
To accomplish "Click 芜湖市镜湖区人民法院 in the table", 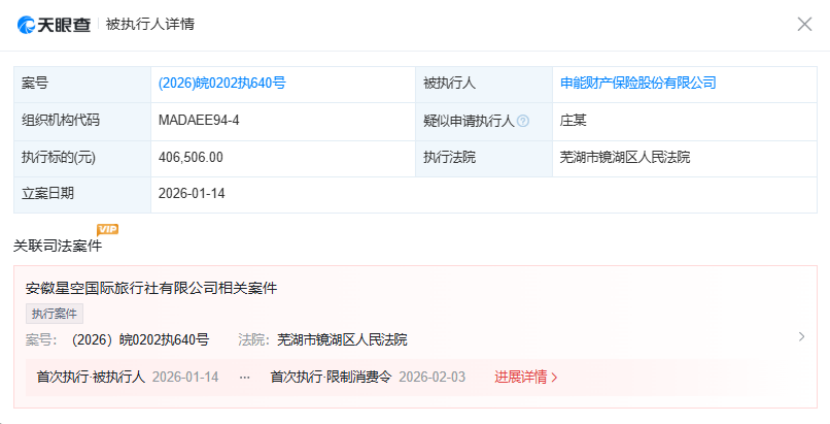I will point(625,157).
